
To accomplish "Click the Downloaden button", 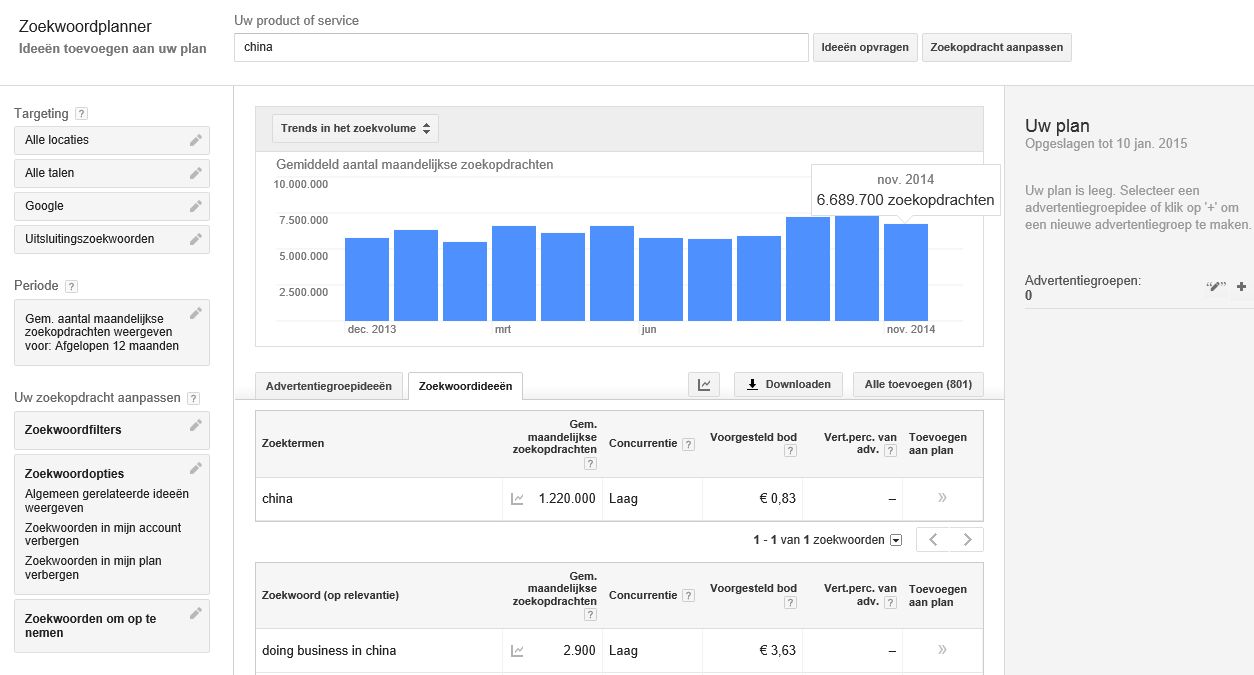I will [x=788, y=384].
